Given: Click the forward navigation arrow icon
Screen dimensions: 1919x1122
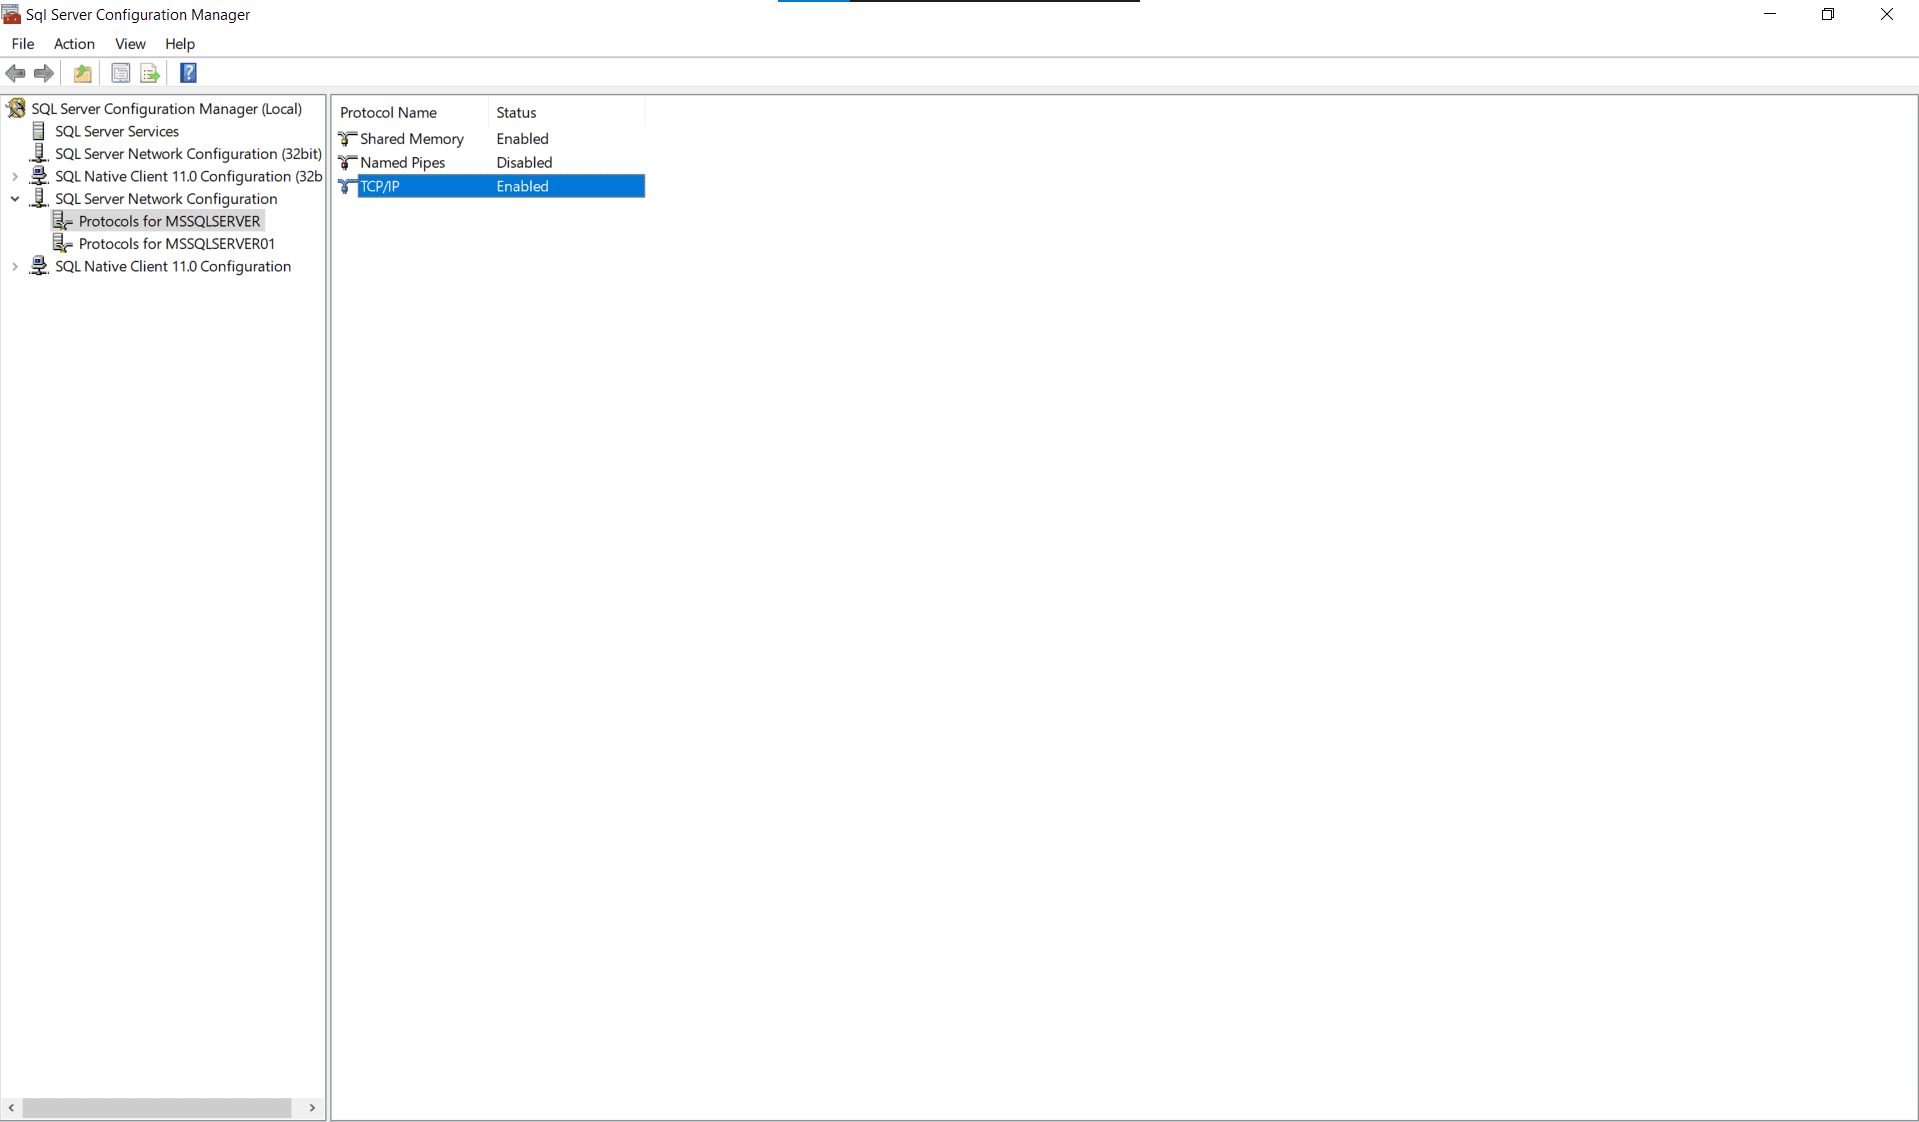Looking at the screenshot, I should tap(44, 73).
